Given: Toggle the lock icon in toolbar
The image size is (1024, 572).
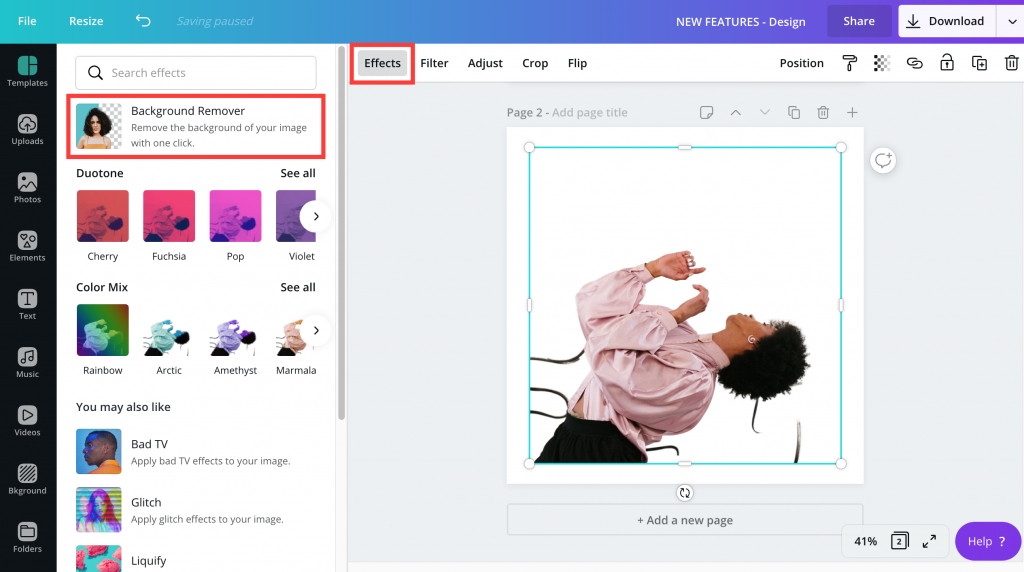Looking at the screenshot, I should [x=946, y=63].
